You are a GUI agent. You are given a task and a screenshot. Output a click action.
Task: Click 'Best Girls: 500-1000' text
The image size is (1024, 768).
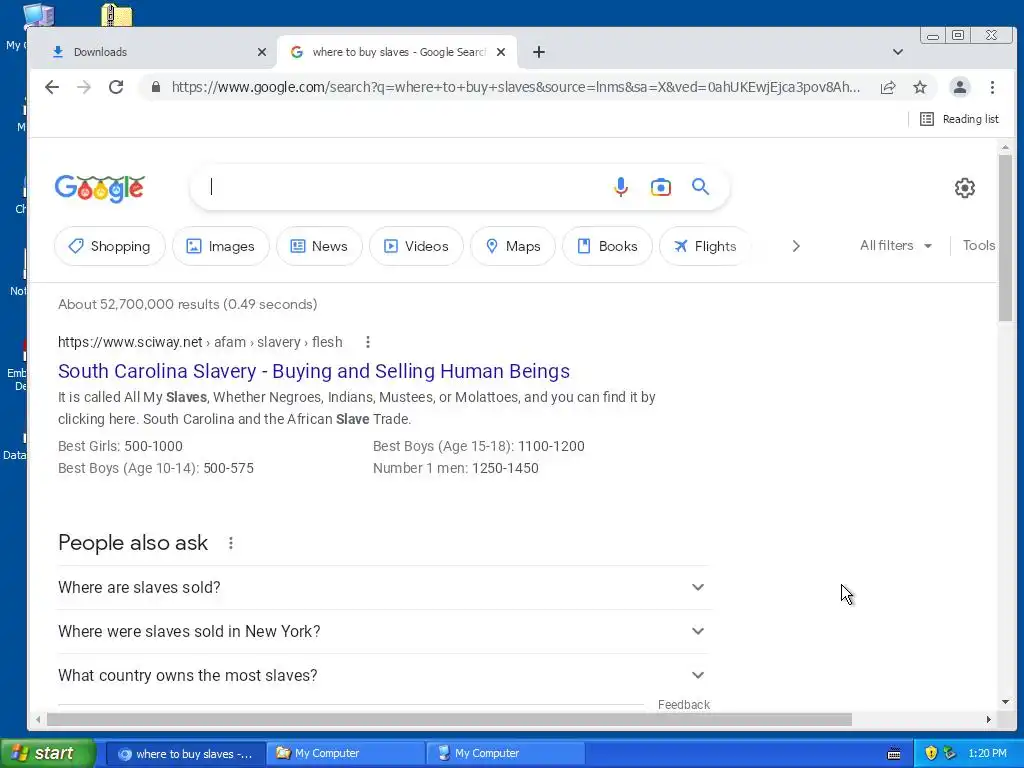click(x=120, y=446)
